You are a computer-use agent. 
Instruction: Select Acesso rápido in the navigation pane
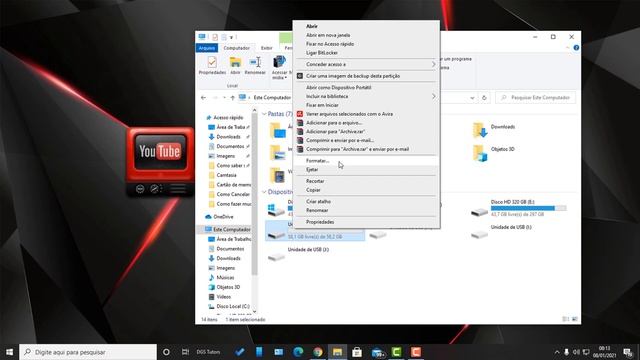click(228, 118)
